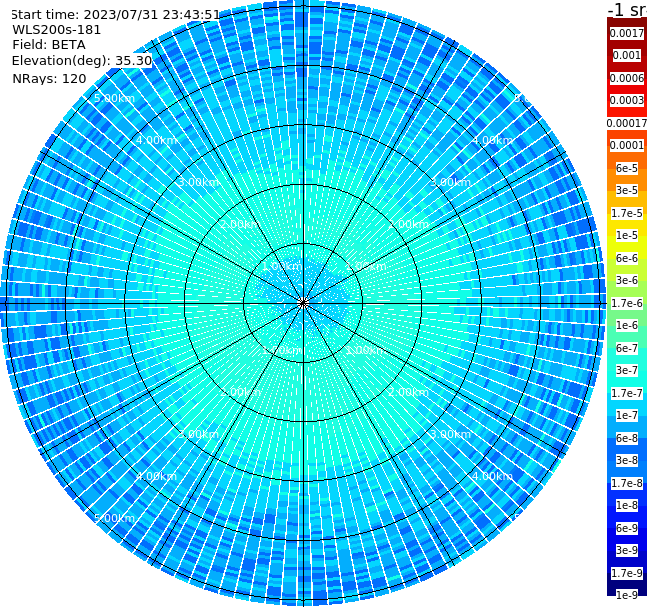Click the 3e-8 colorbar tick label
The height and width of the screenshot is (607, 647).
[x=627, y=460]
